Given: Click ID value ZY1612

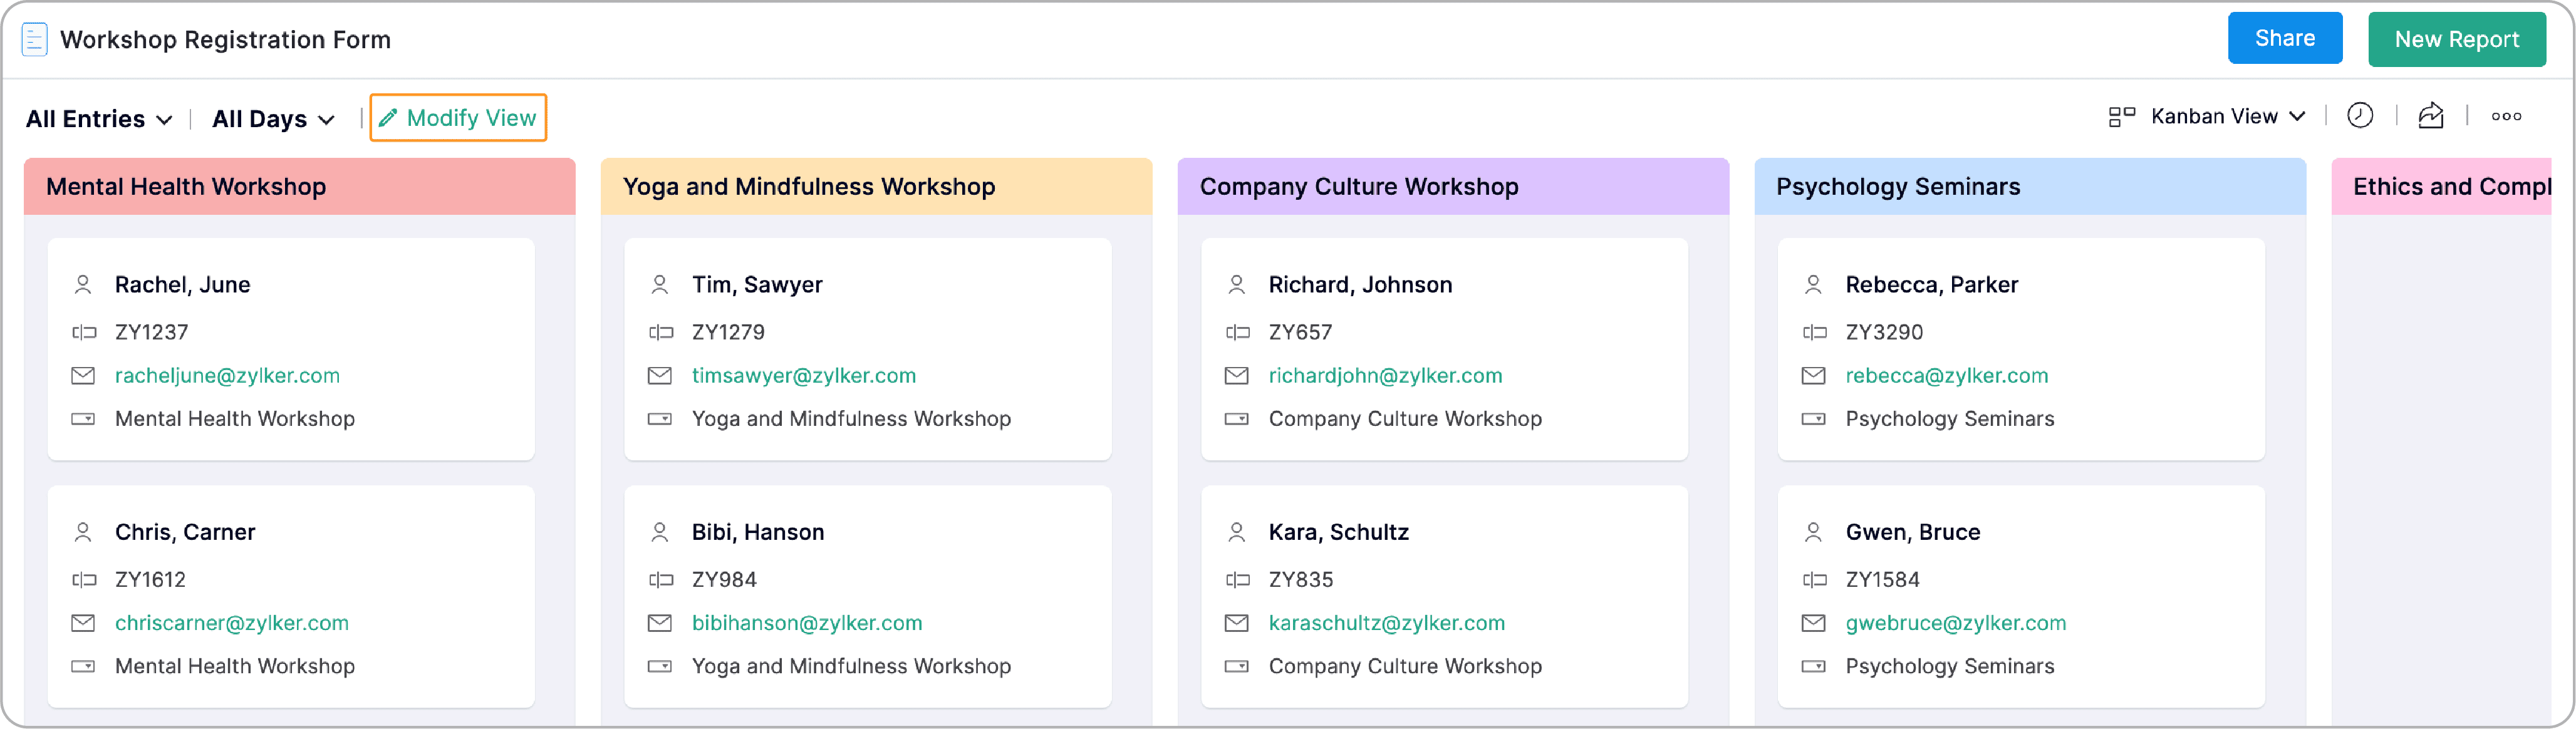Looking at the screenshot, I should (150, 580).
